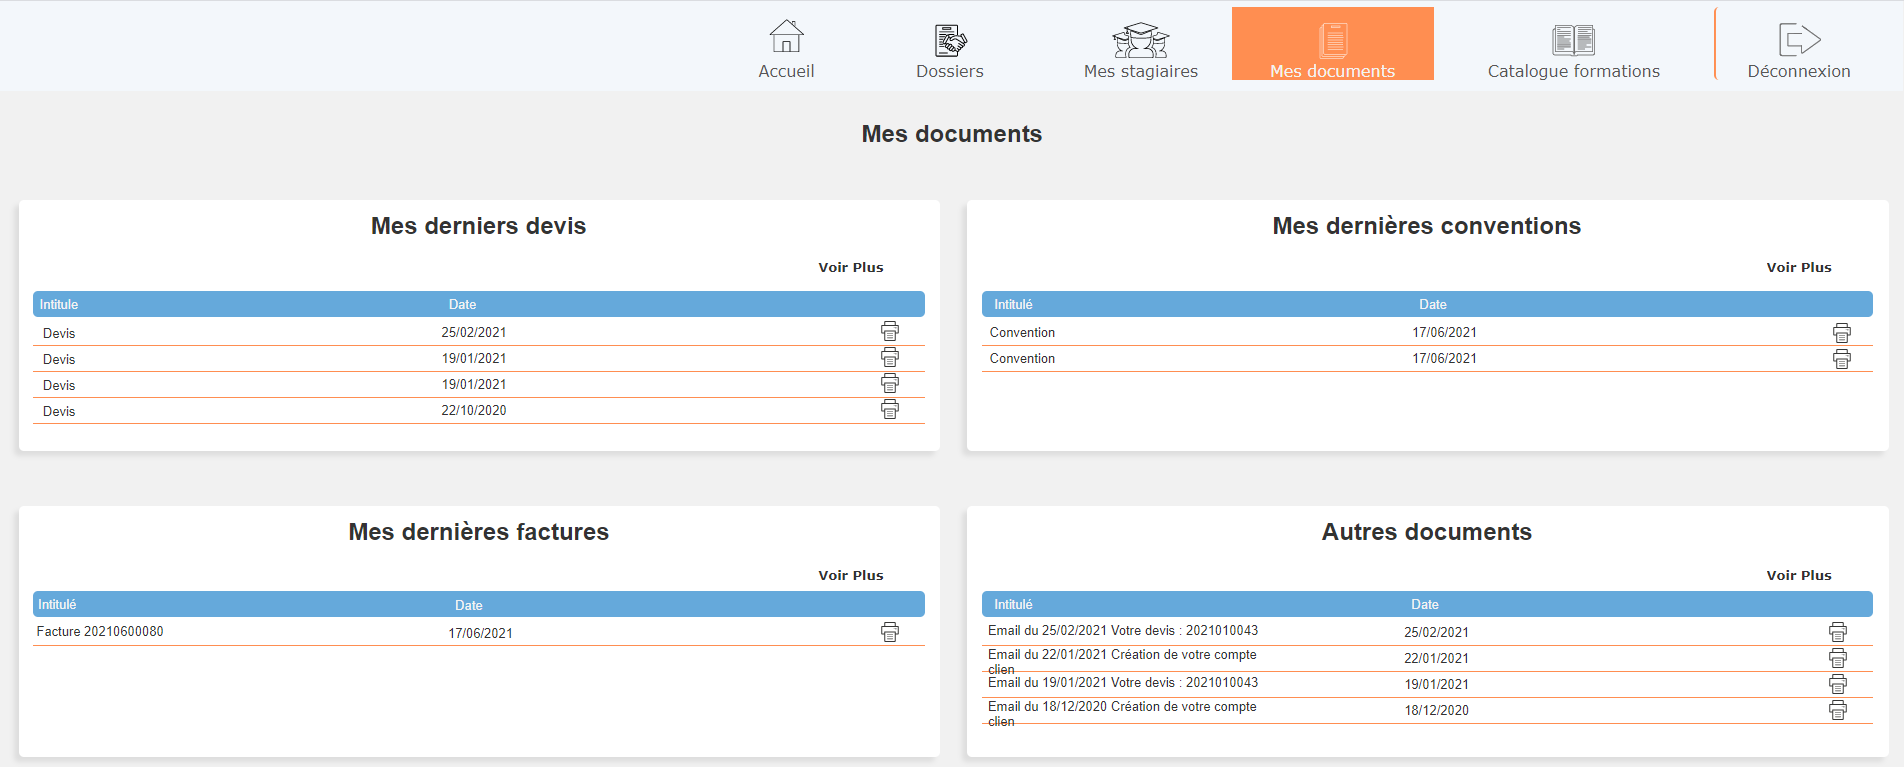Print the email dated 18/12/2020

[x=1837, y=710]
